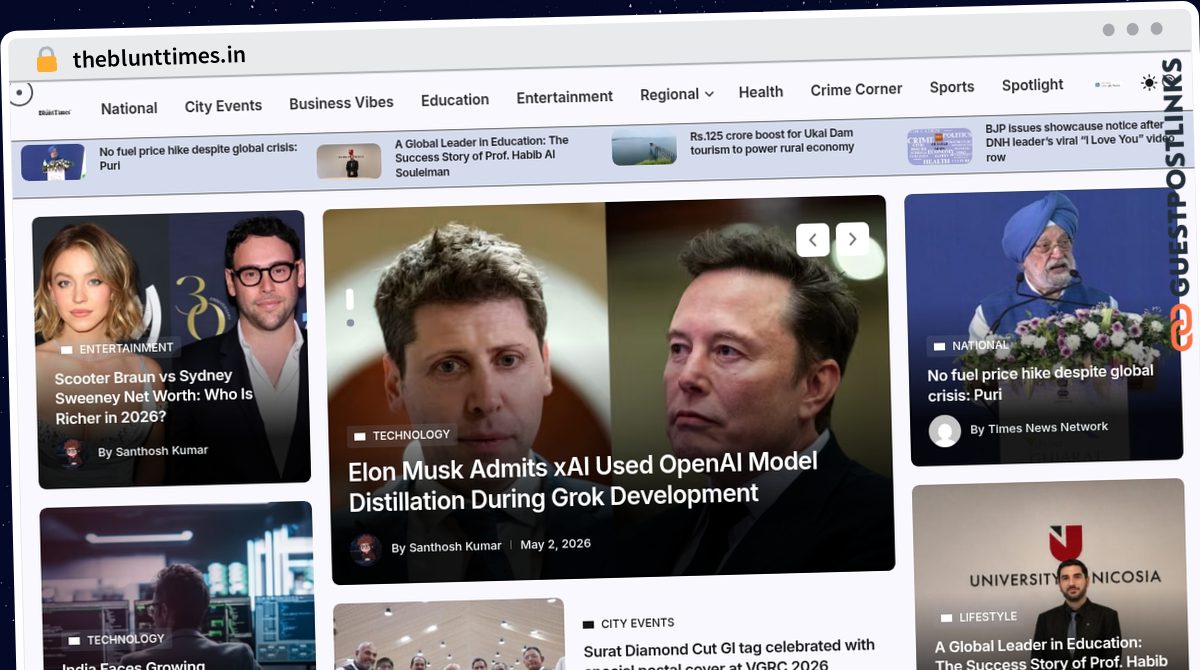Click Puri thumbnail in news ticker
The width and height of the screenshot is (1200, 670).
click(53, 162)
